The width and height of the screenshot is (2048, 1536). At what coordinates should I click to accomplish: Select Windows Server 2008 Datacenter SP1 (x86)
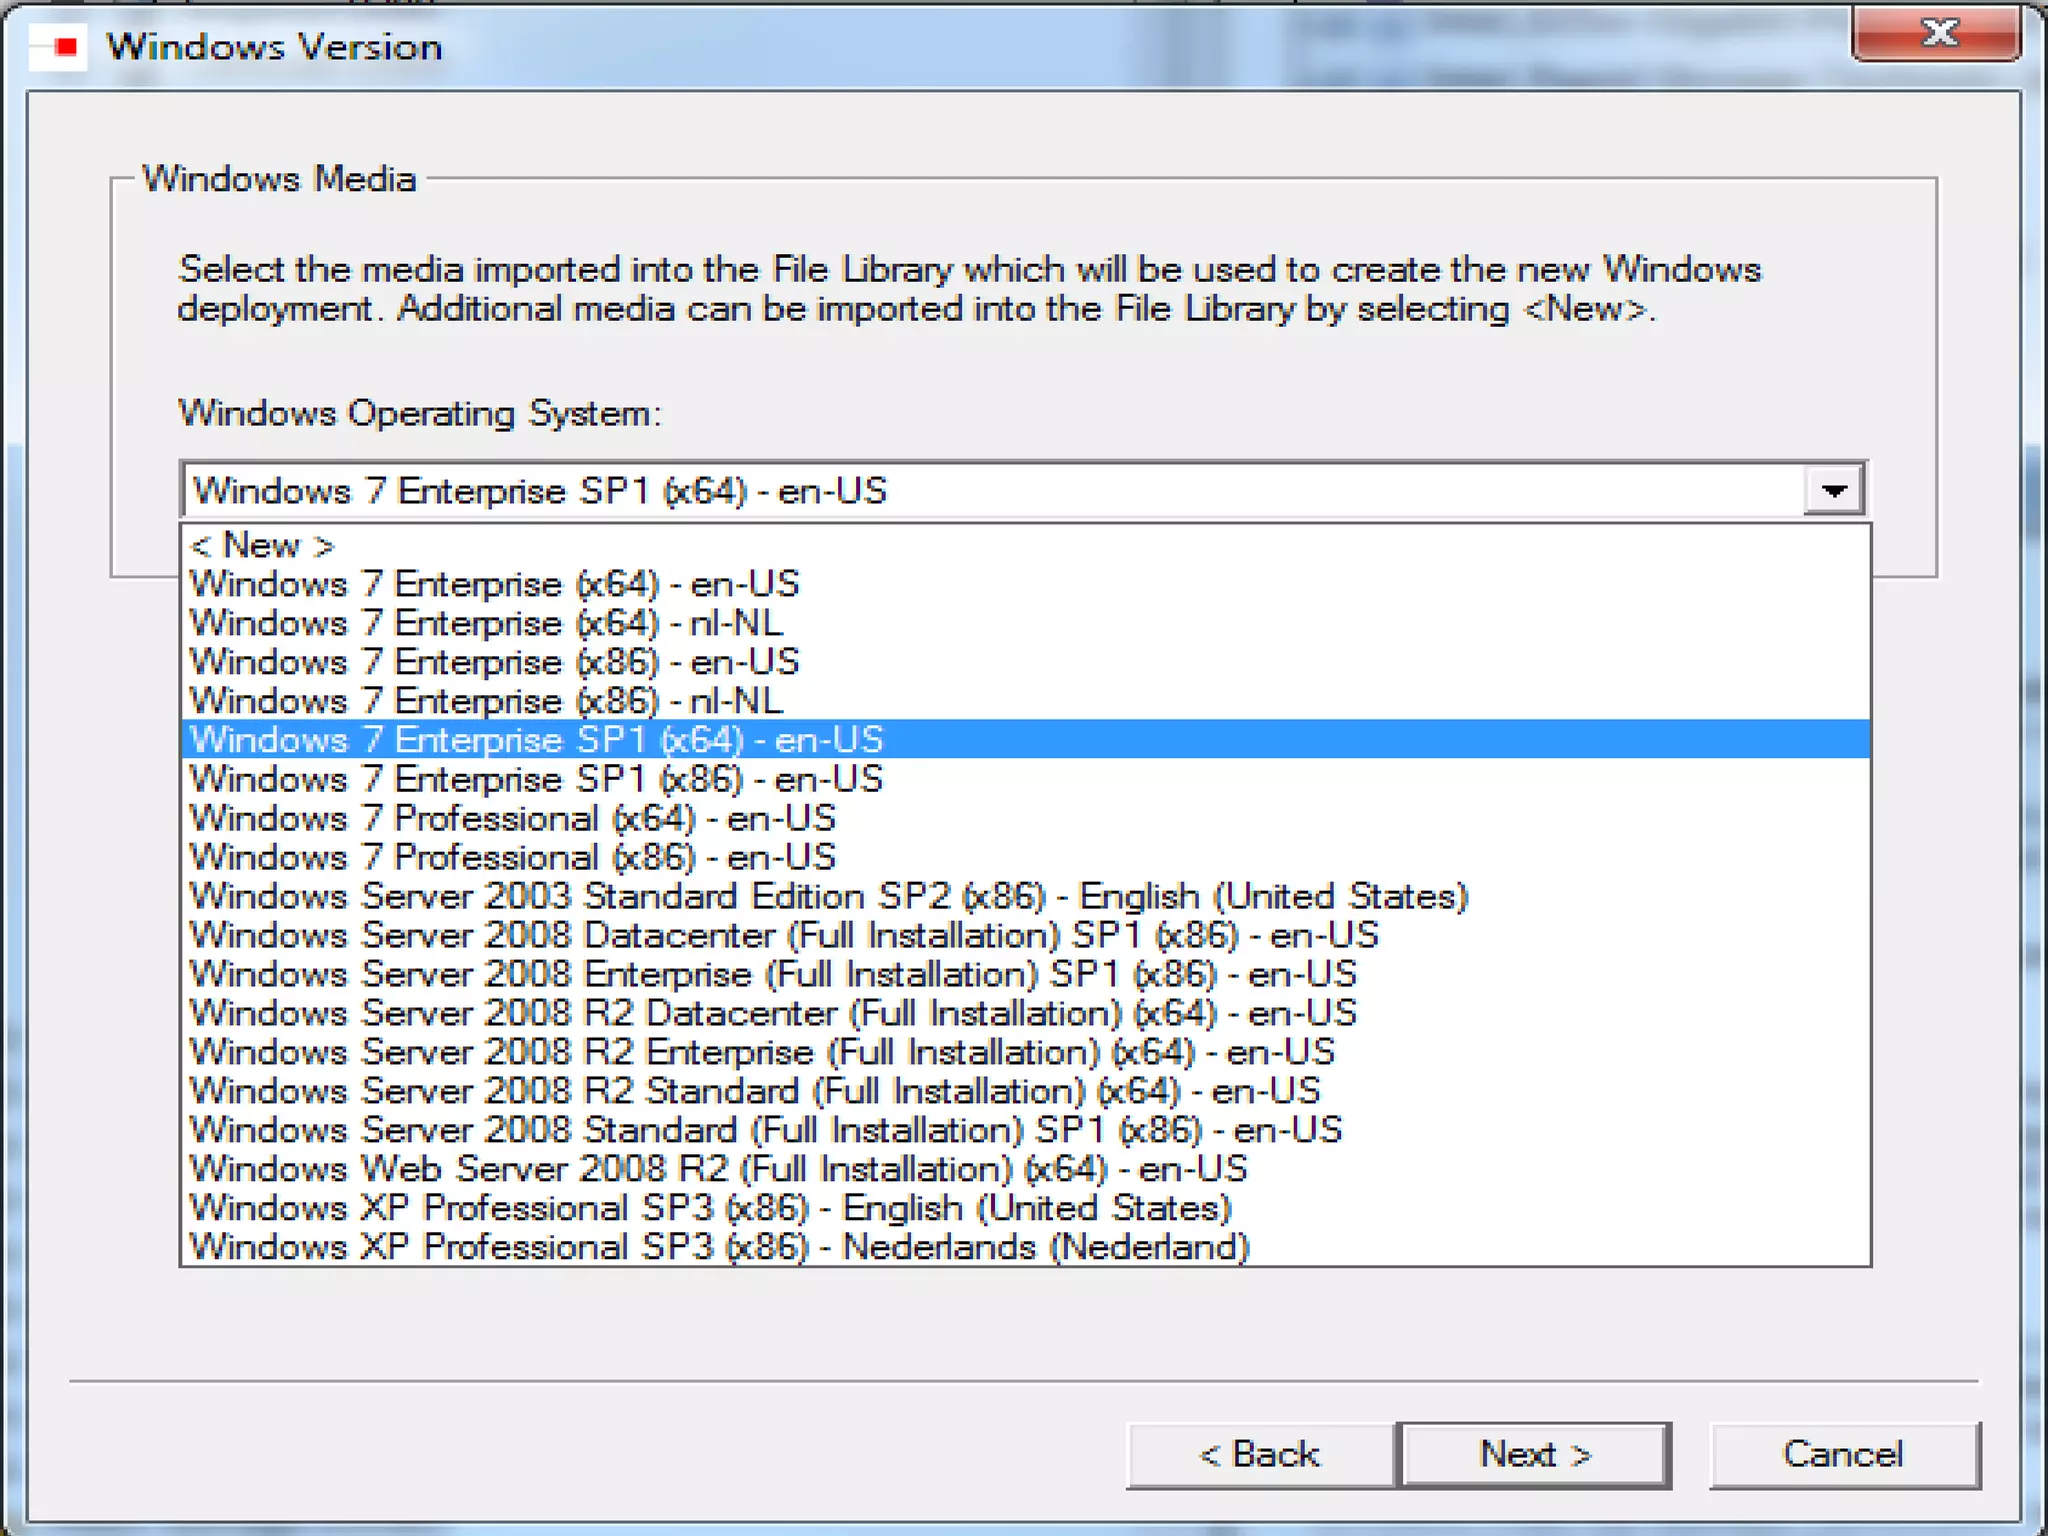(x=1025, y=935)
